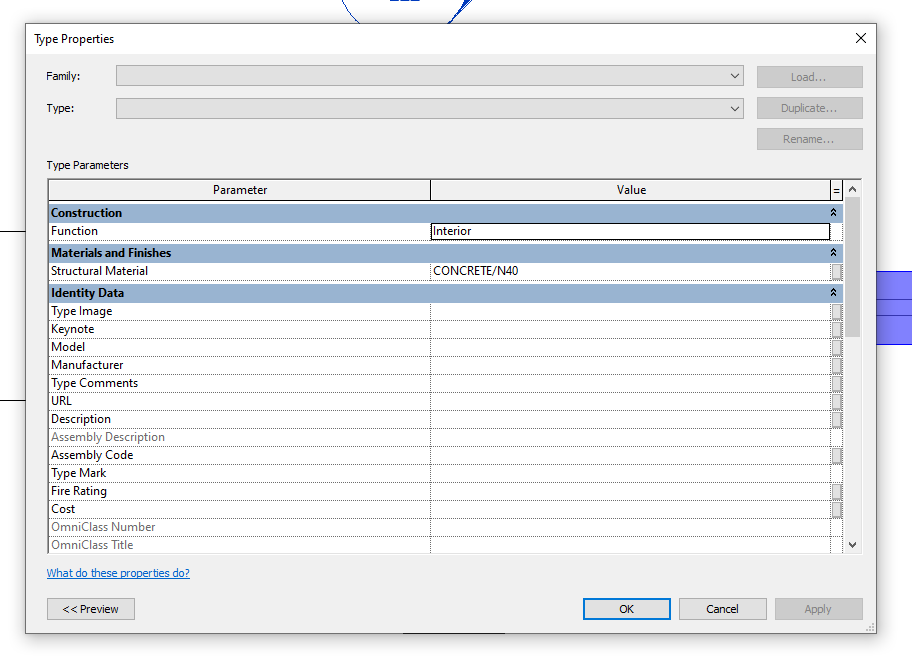Click the Parameter column header
This screenshot has height=659, width=912.
coord(240,190)
